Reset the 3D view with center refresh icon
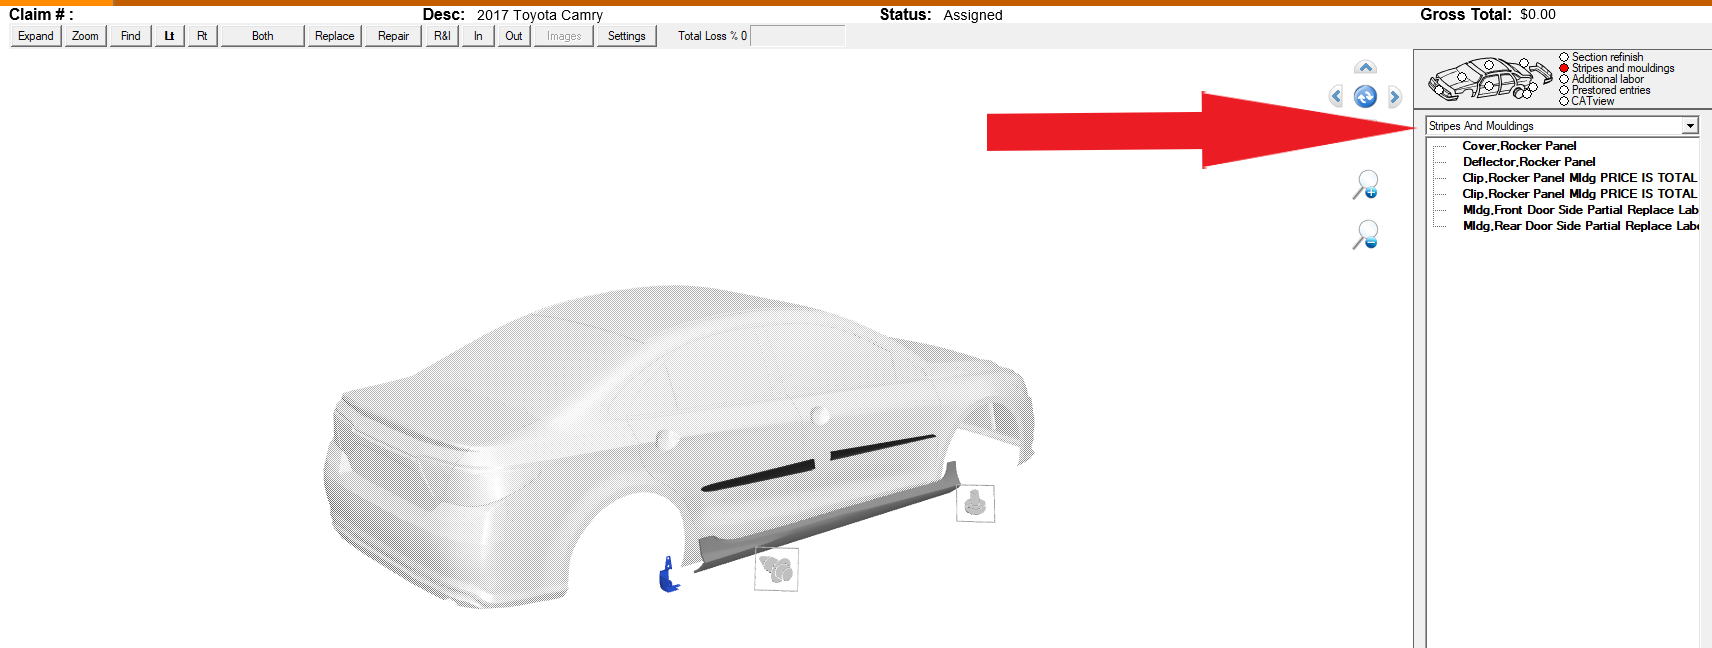This screenshot has height=648, width=1712. coord(1365,97)
